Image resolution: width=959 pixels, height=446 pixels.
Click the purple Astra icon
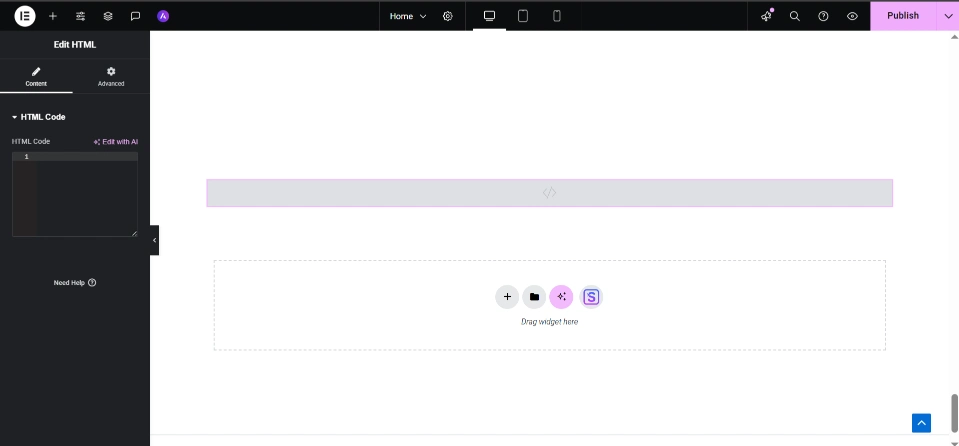point(163,16)
